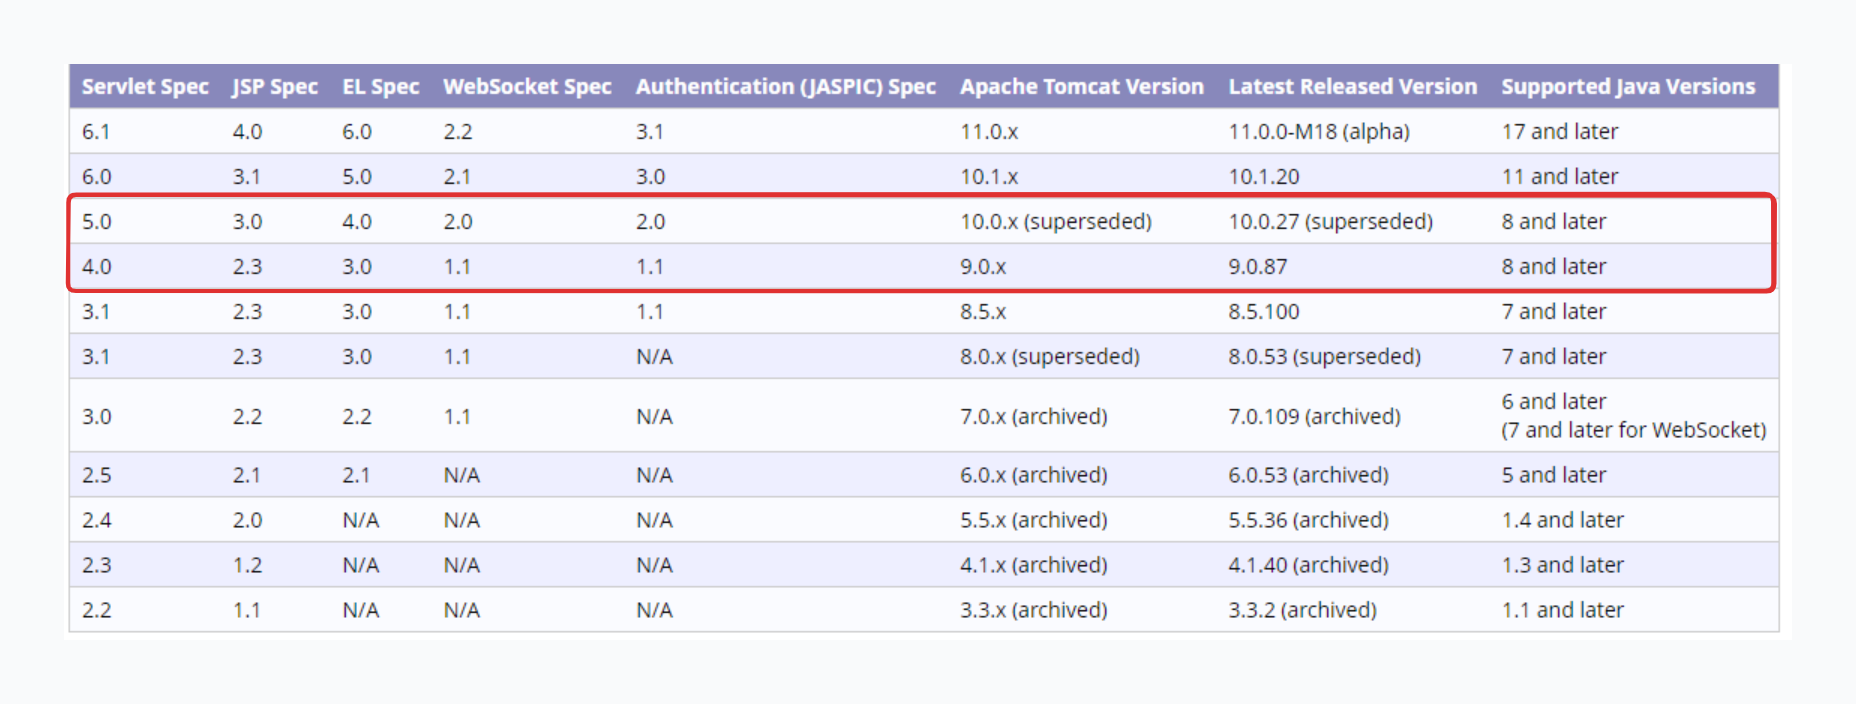
Task: Click Servlet Spec value 2.2
Action: click(x=96, y=610)
